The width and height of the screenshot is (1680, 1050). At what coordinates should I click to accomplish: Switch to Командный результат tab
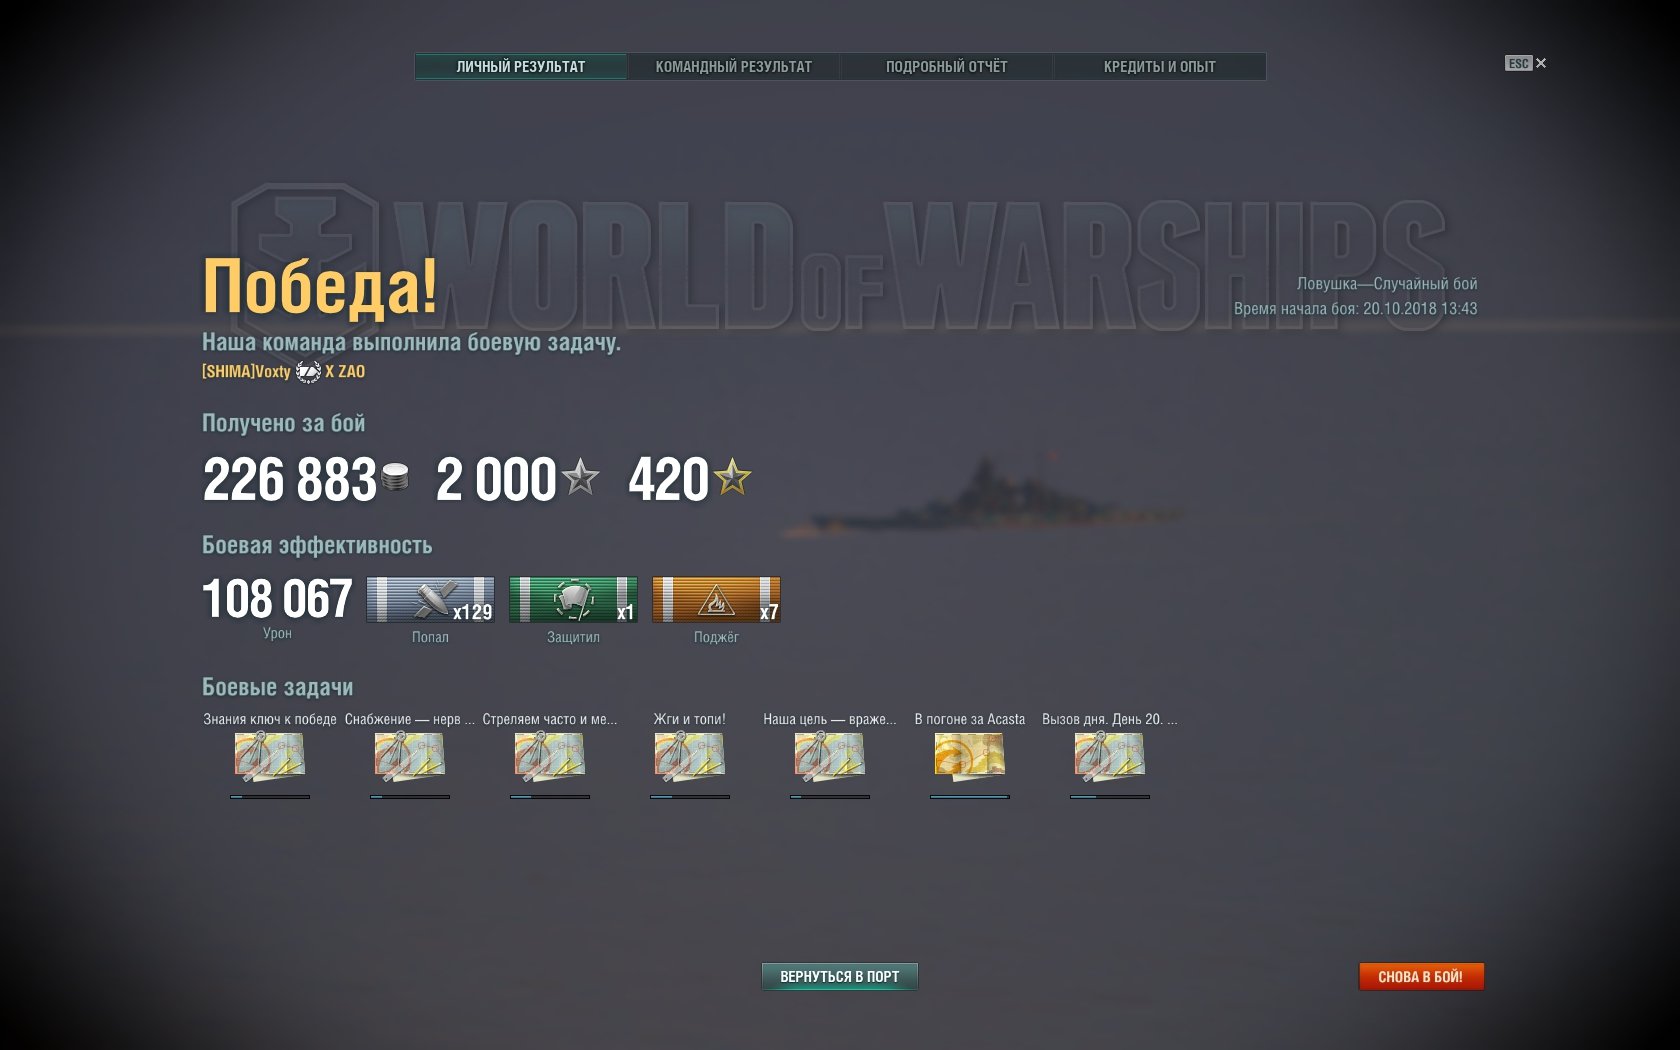[734, 67]
